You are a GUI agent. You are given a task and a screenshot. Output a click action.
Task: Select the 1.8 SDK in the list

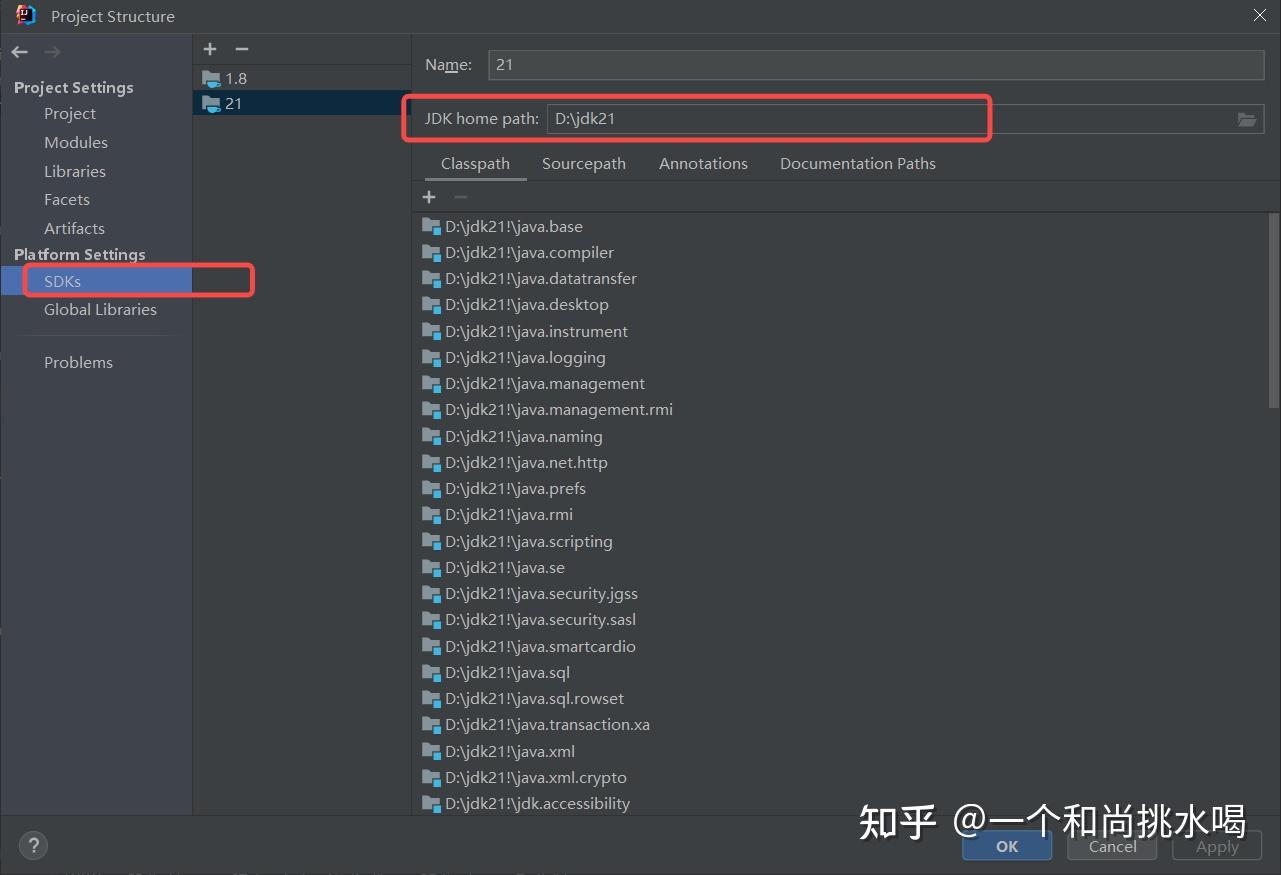point(236,78)
